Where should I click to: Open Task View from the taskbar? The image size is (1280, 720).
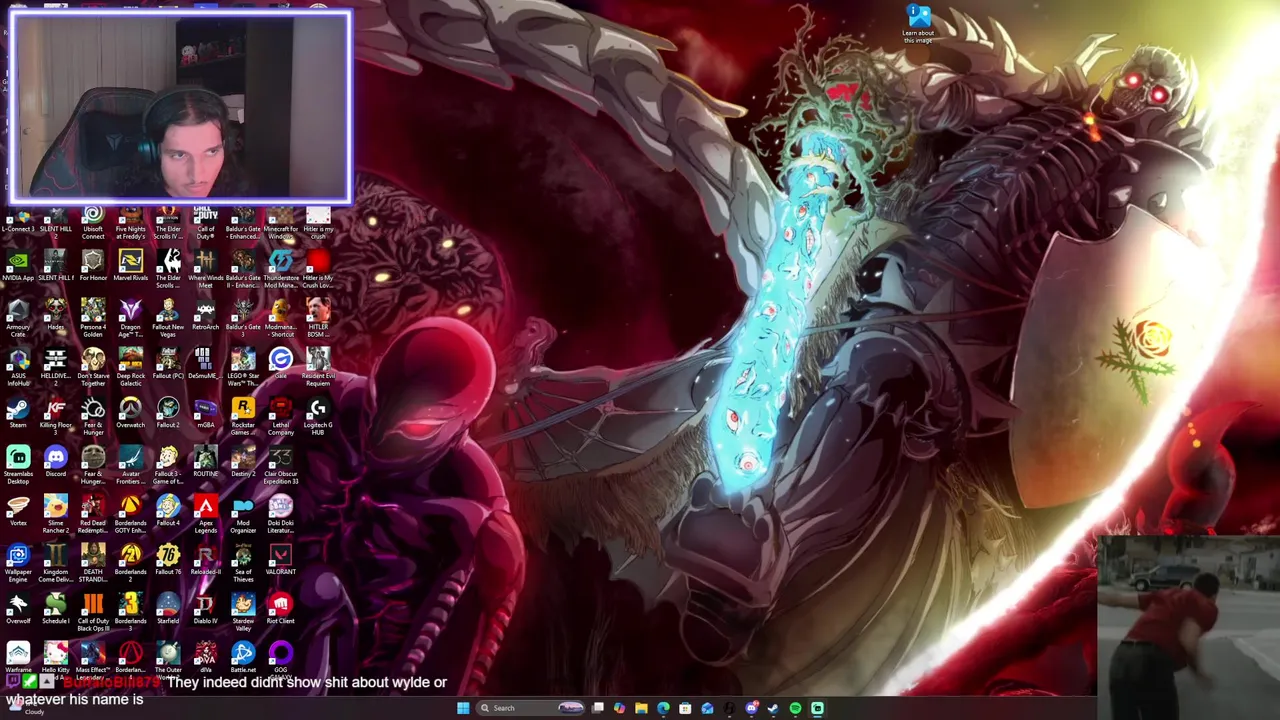[x=598, y=708]
